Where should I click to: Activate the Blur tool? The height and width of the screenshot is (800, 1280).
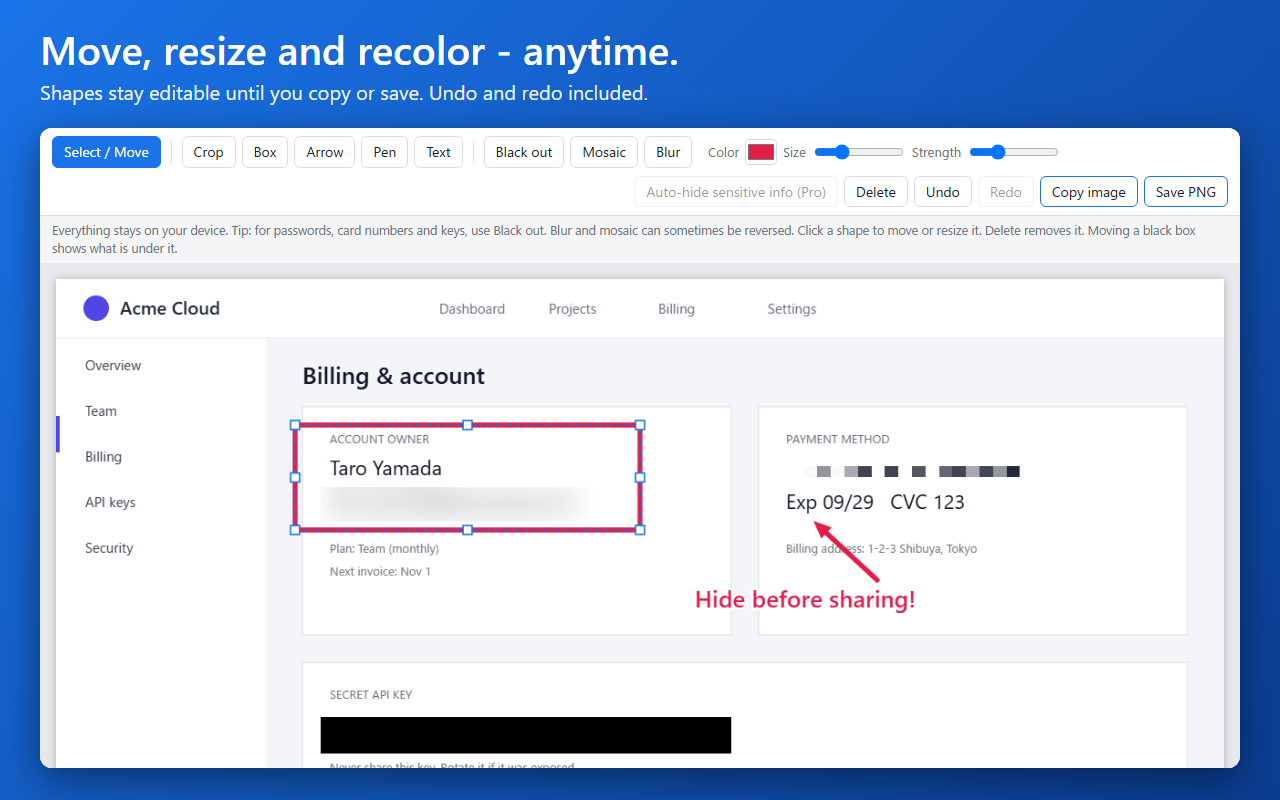click(668, 152)
